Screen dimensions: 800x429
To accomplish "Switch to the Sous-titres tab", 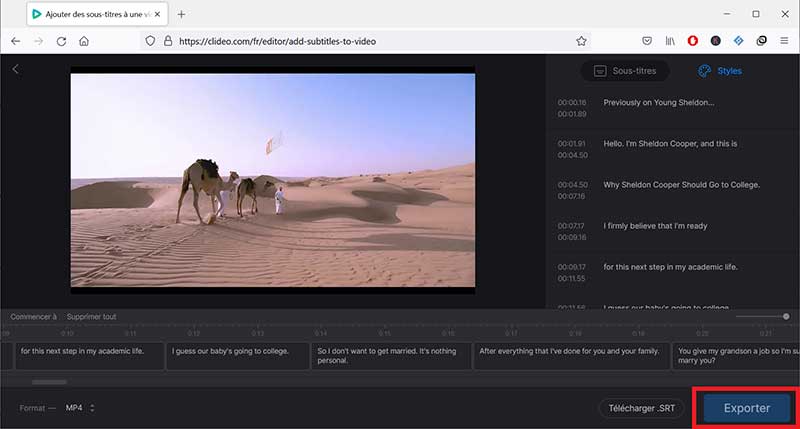I will 625,71.
